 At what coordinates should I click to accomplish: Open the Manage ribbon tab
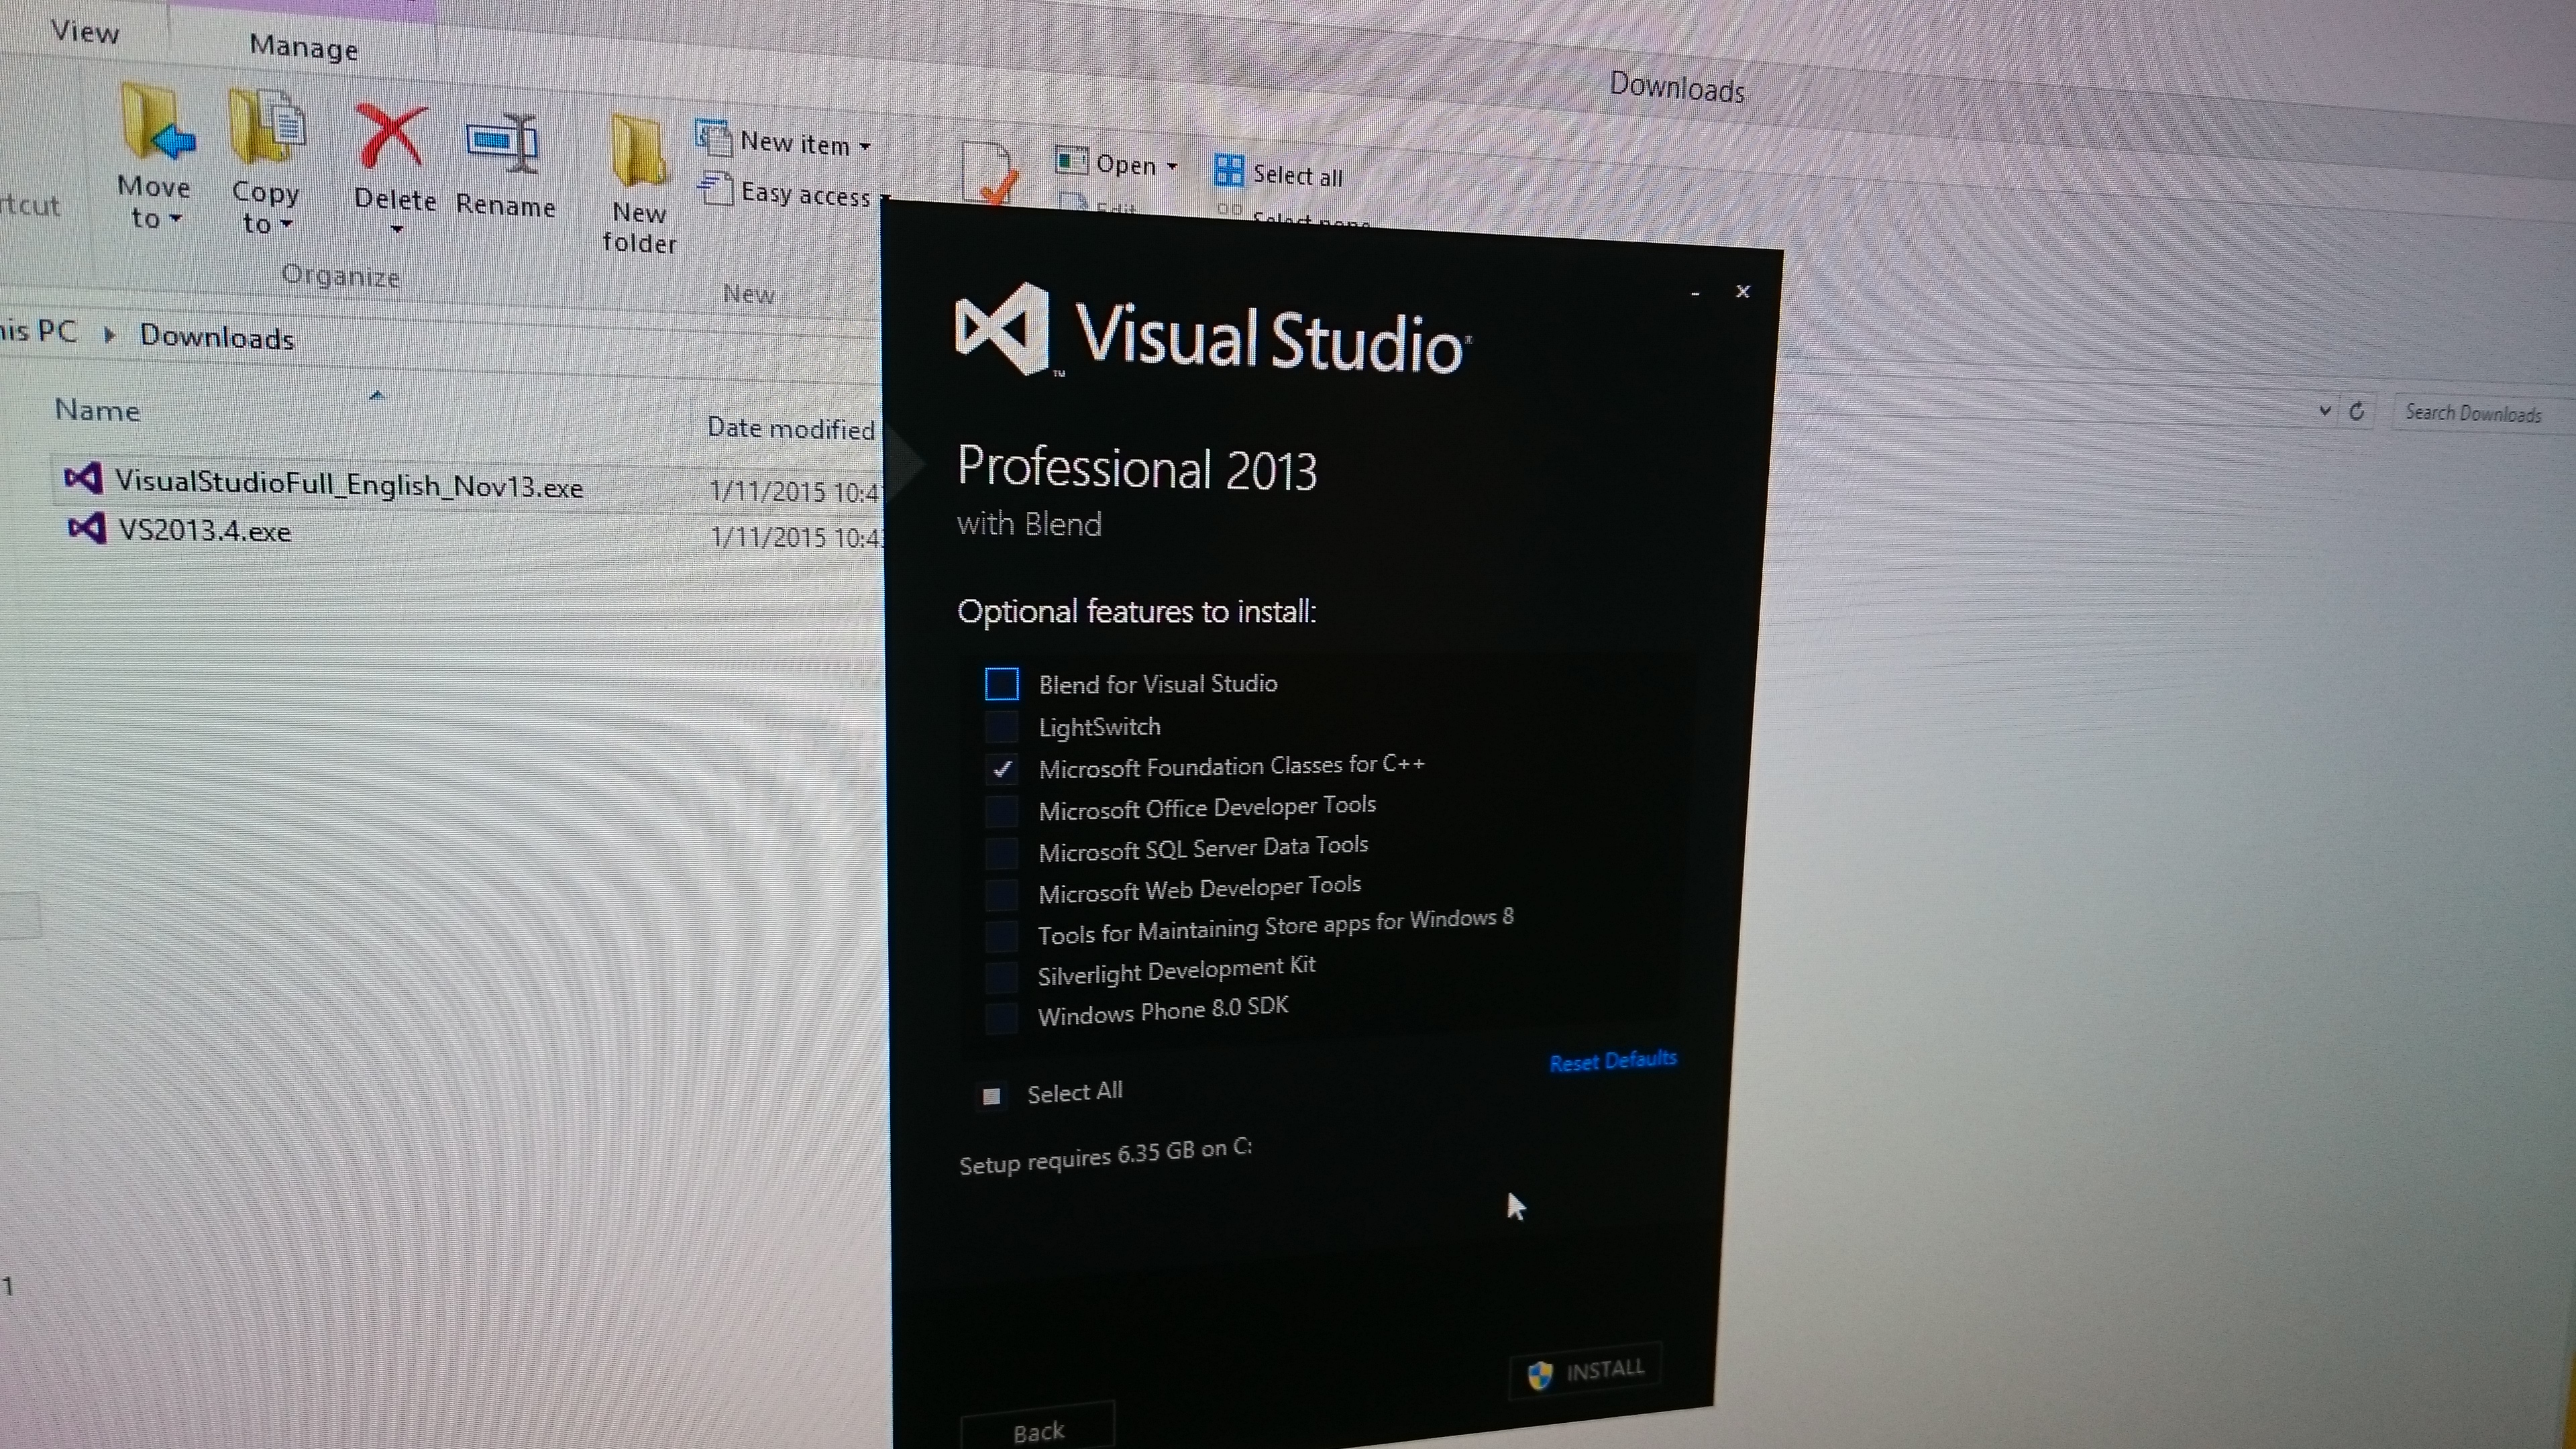pyautogui.click(x=303, y=47)
